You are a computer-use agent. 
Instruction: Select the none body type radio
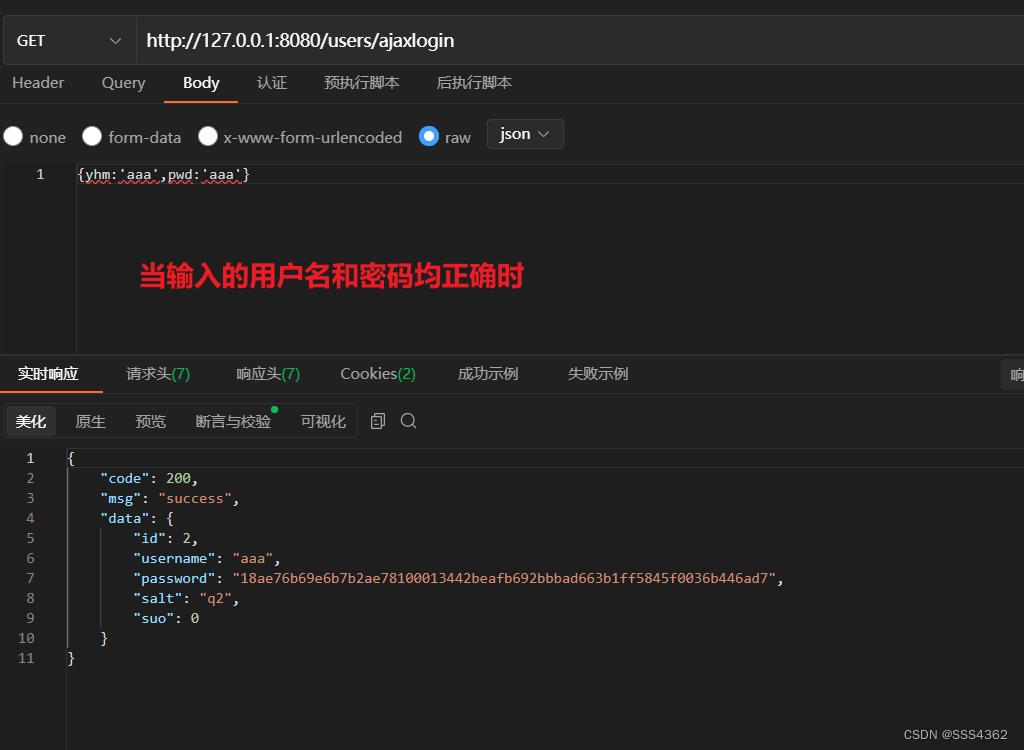coord(13,137)
